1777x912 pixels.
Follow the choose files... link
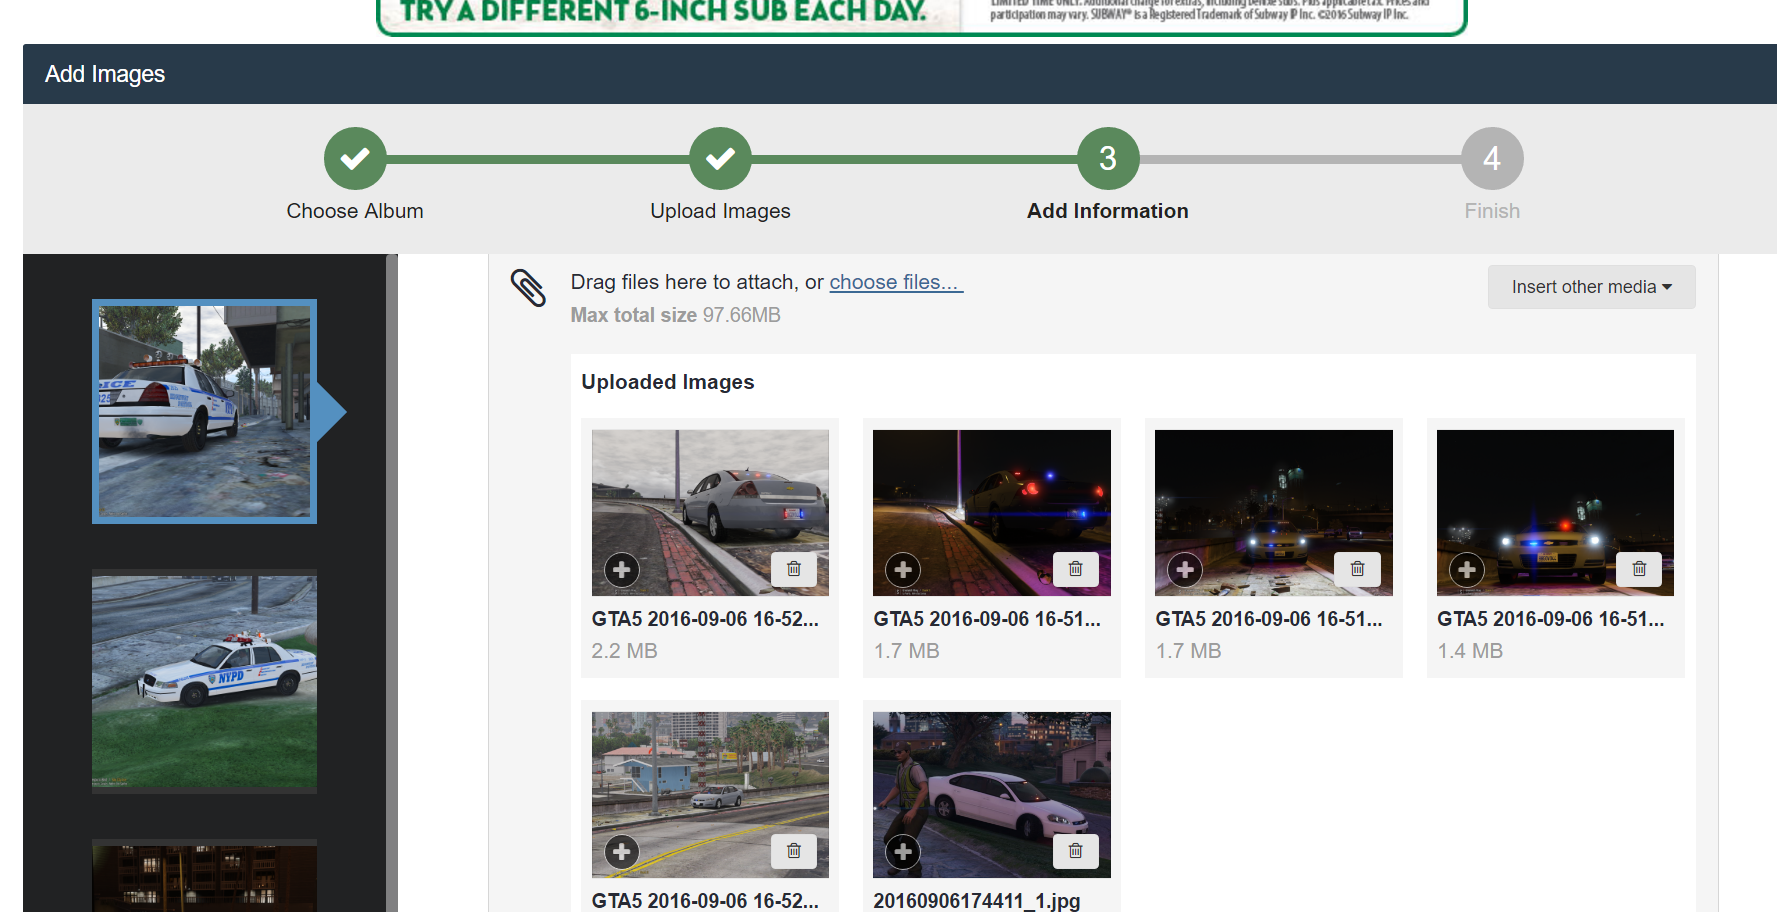point(896,282)
